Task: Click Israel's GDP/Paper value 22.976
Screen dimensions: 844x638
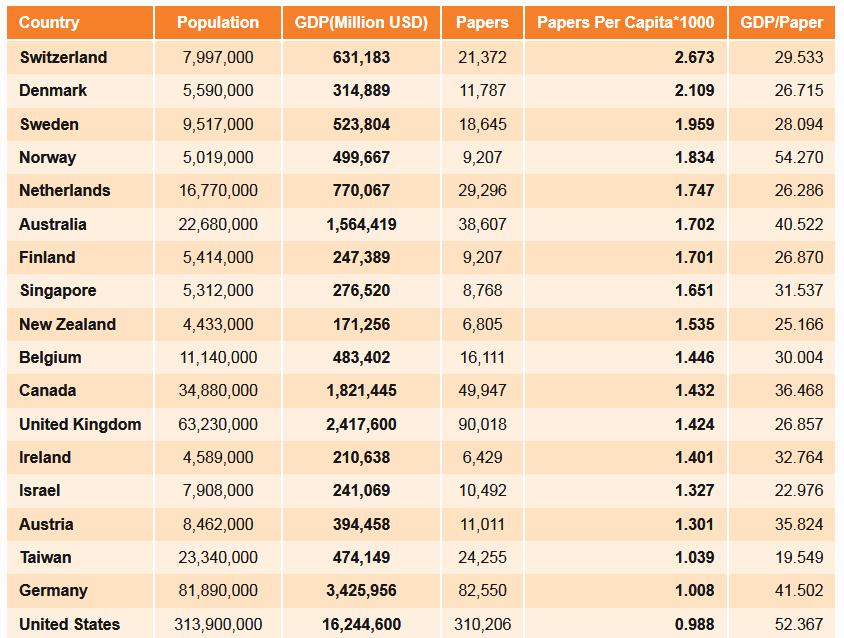Action: click(799, 490)
